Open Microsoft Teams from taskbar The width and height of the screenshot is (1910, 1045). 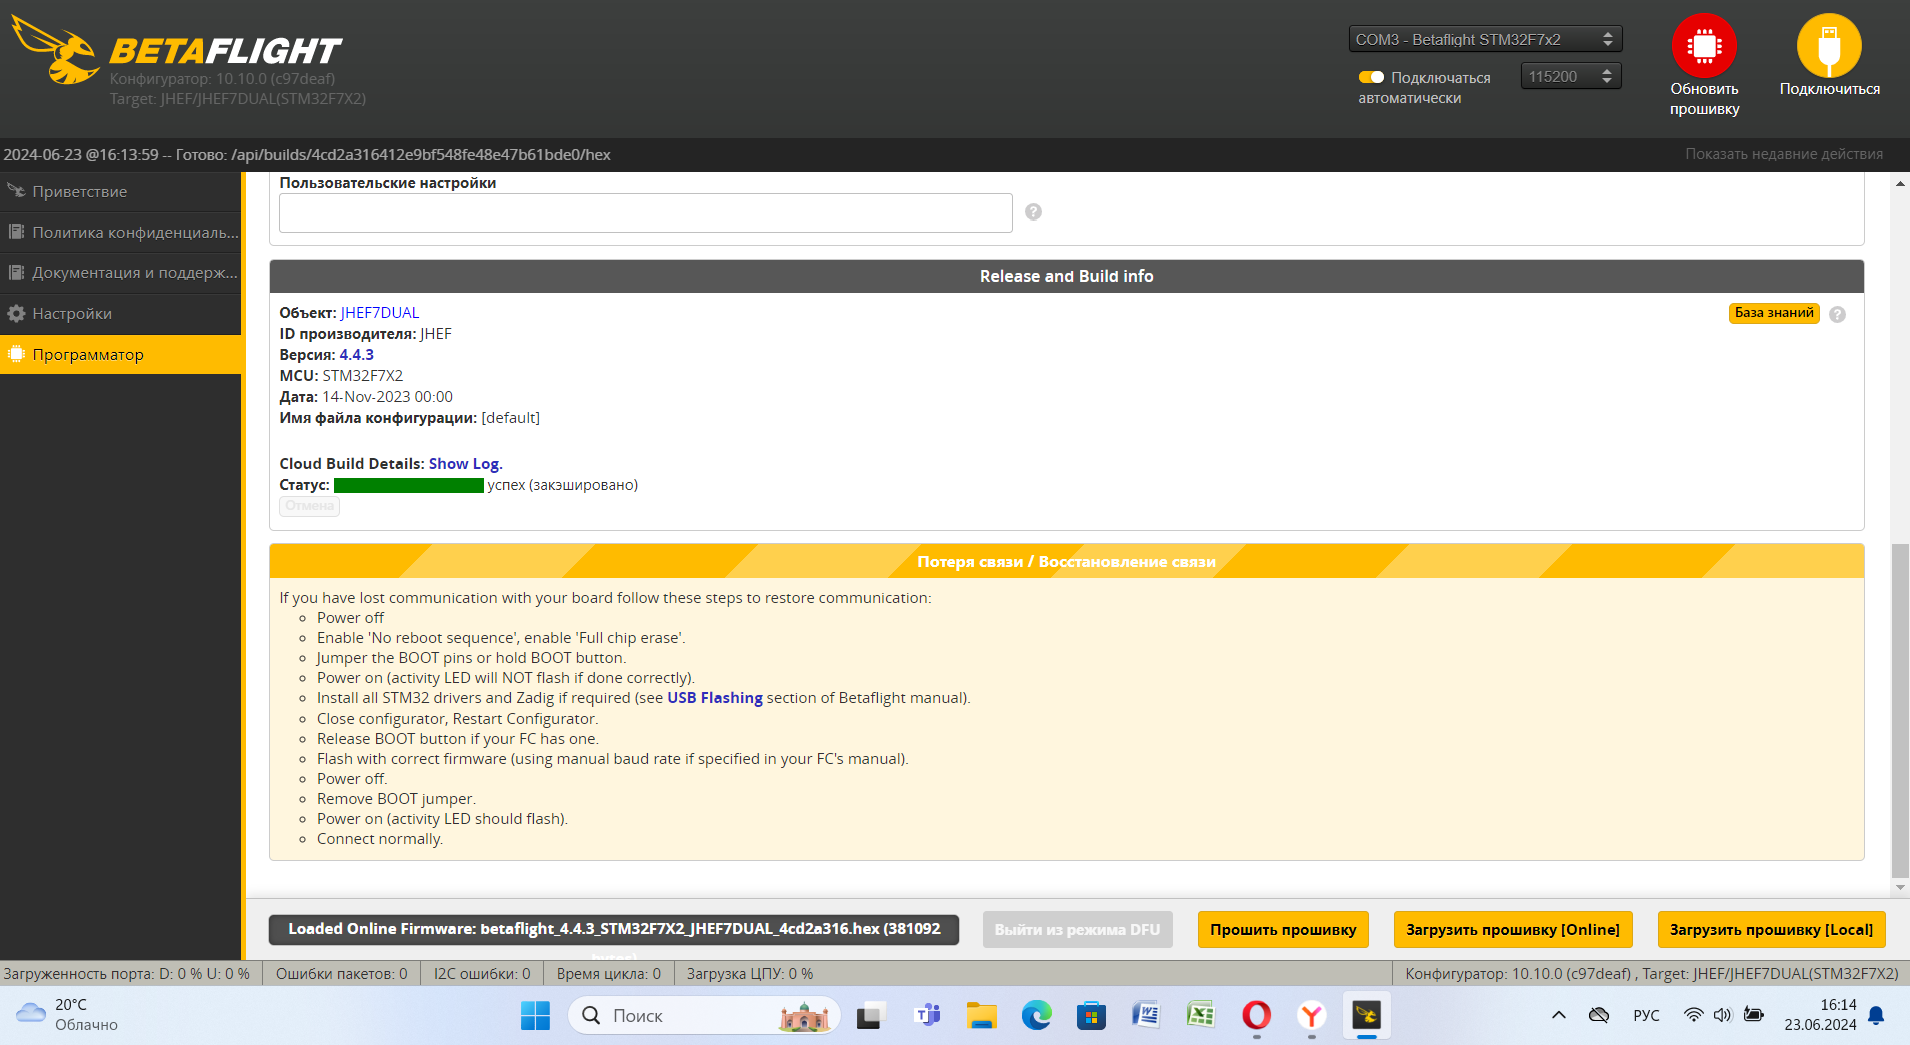pos(927,1016)
